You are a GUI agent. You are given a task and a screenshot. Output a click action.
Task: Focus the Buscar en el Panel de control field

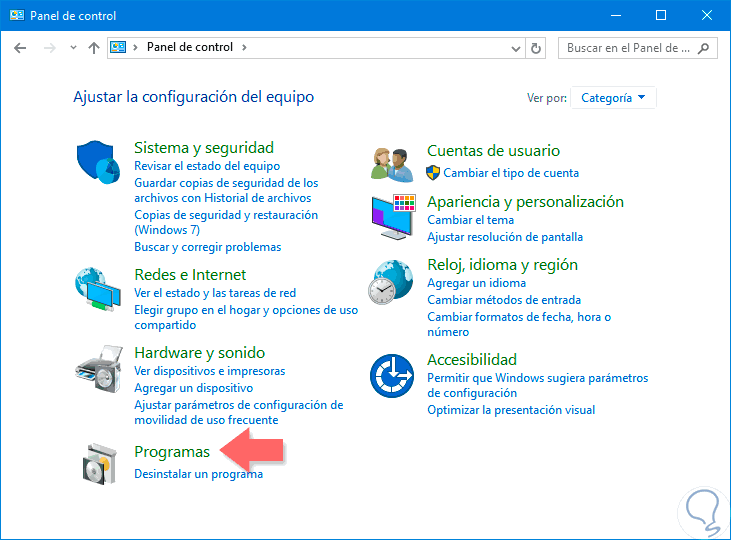637,48
